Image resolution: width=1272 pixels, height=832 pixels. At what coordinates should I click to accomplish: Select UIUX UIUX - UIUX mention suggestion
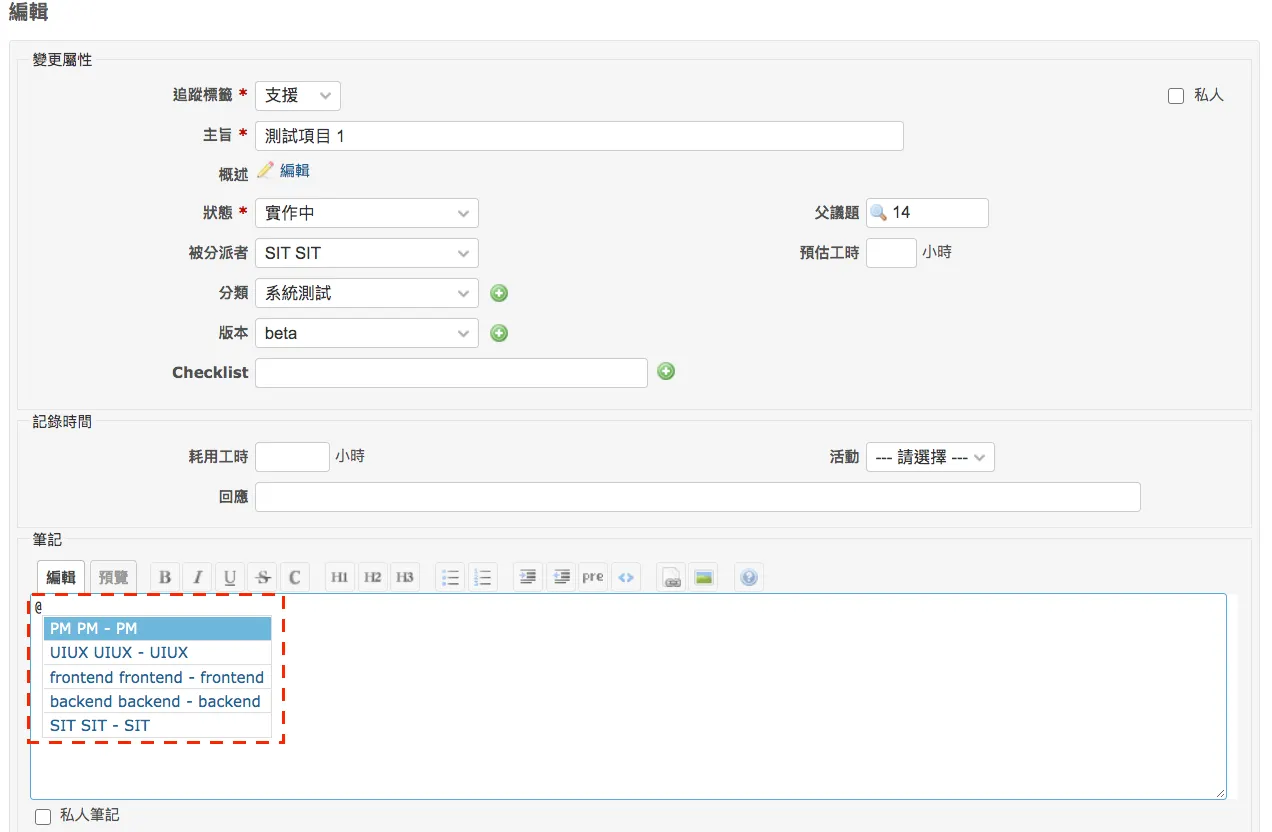pyautogui.click(x=157, y=652)
